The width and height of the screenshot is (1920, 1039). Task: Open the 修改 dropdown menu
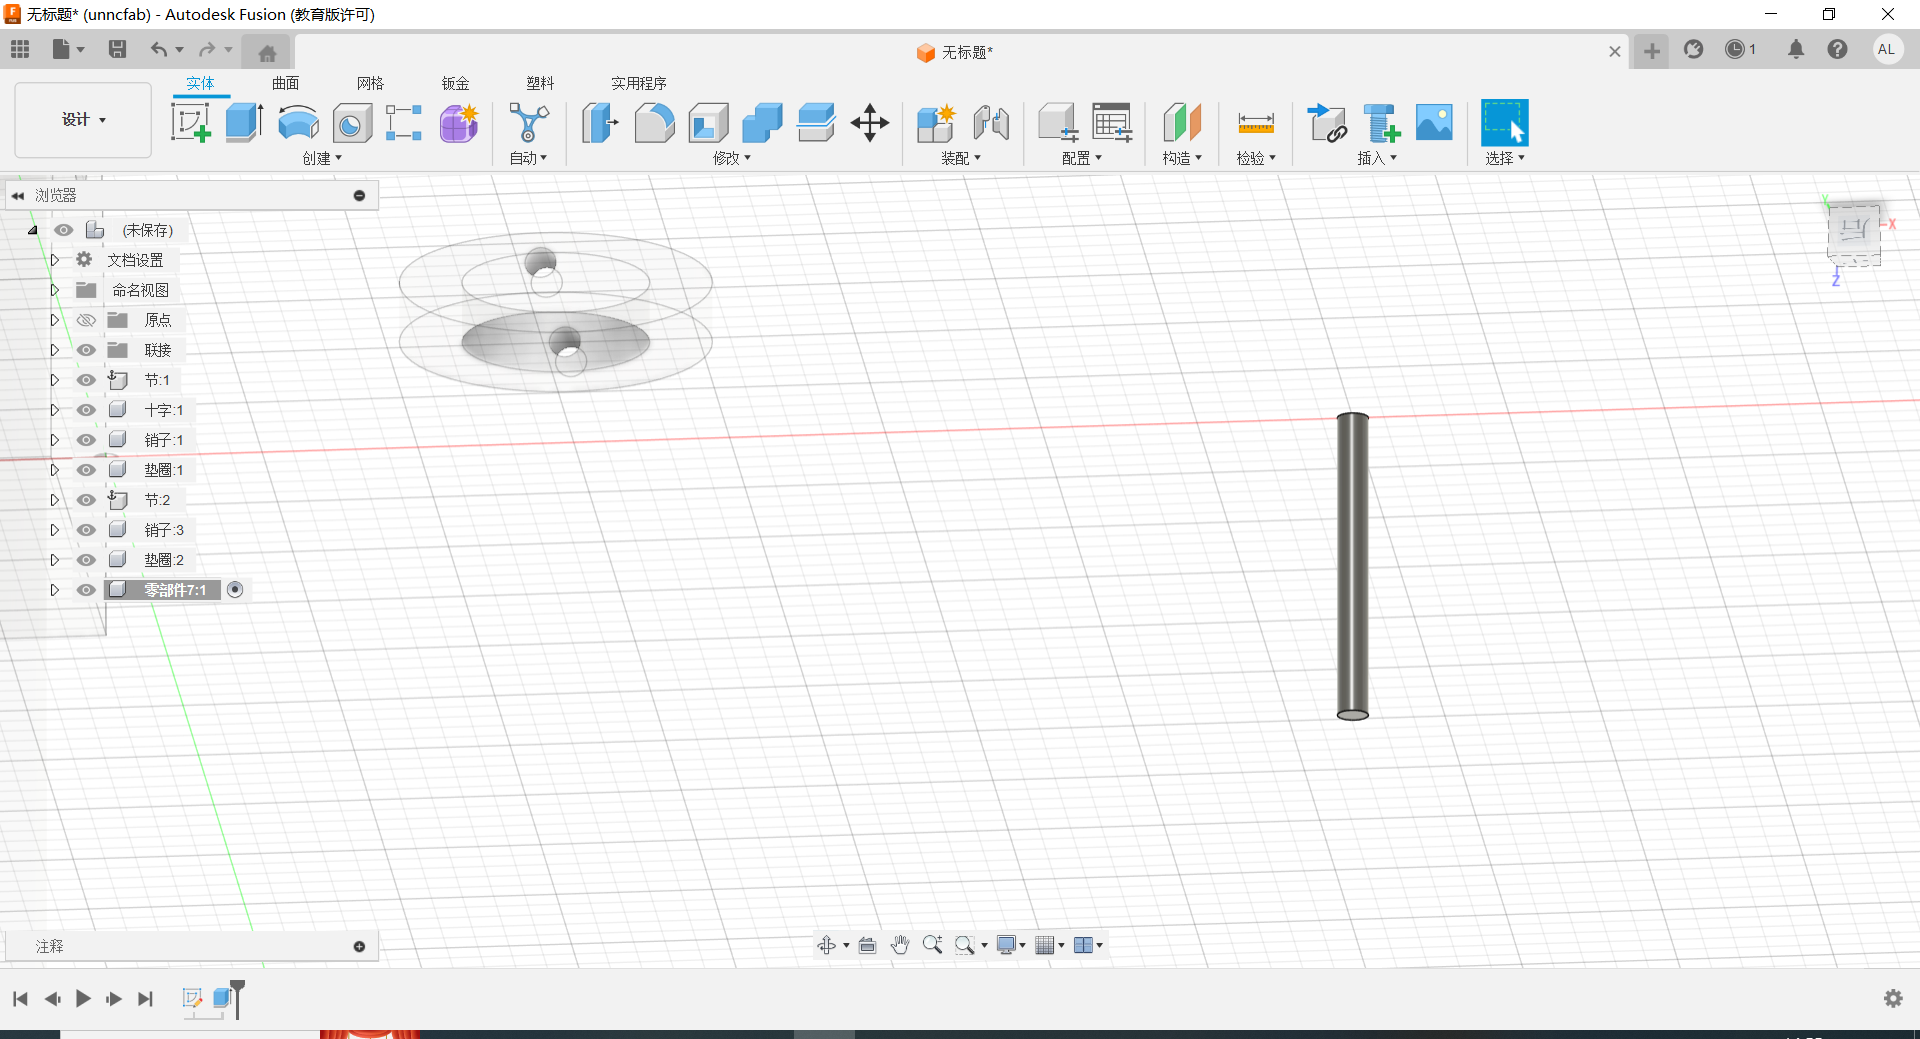tap(731, 158)
